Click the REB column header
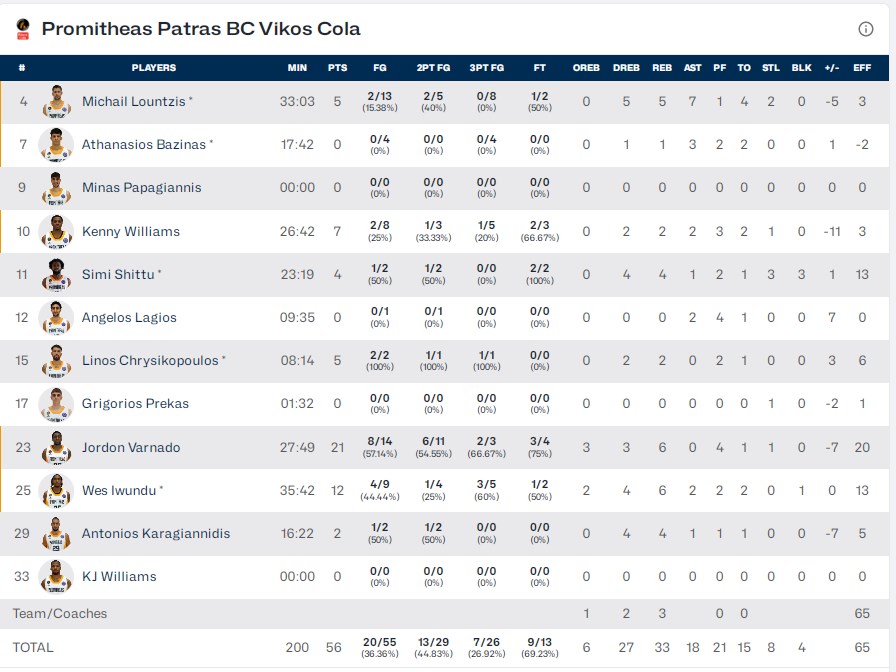Screen dimensions: 896x672 click(x=662, y=68)
